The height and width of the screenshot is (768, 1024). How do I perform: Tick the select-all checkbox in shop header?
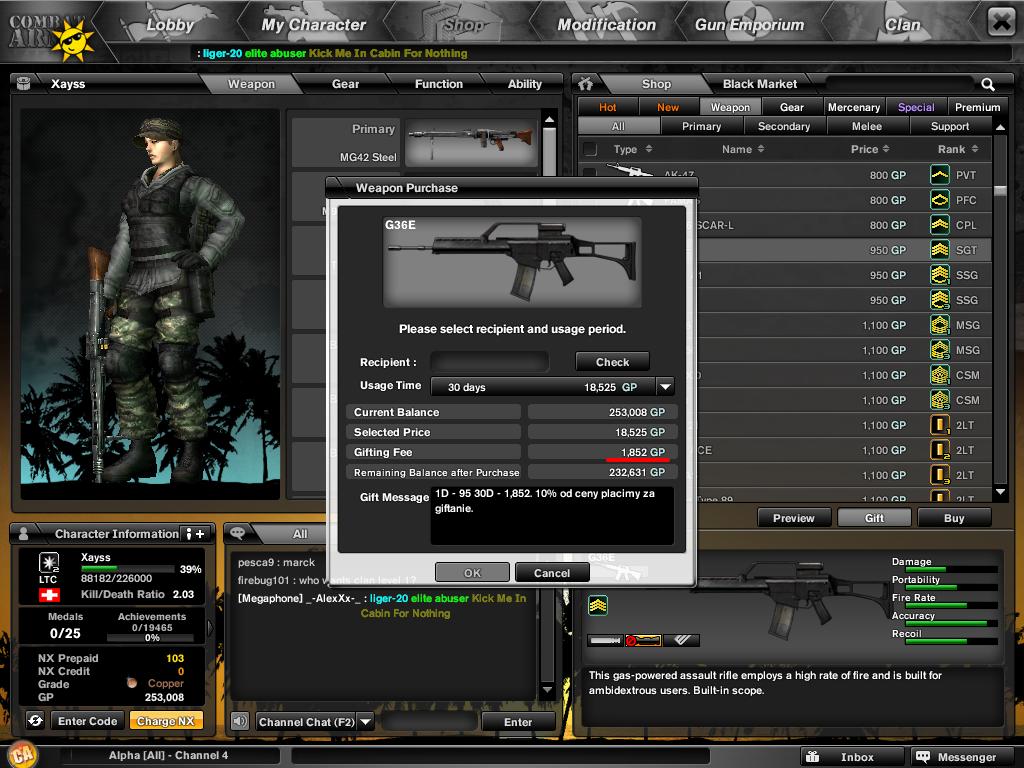[590, 150]
